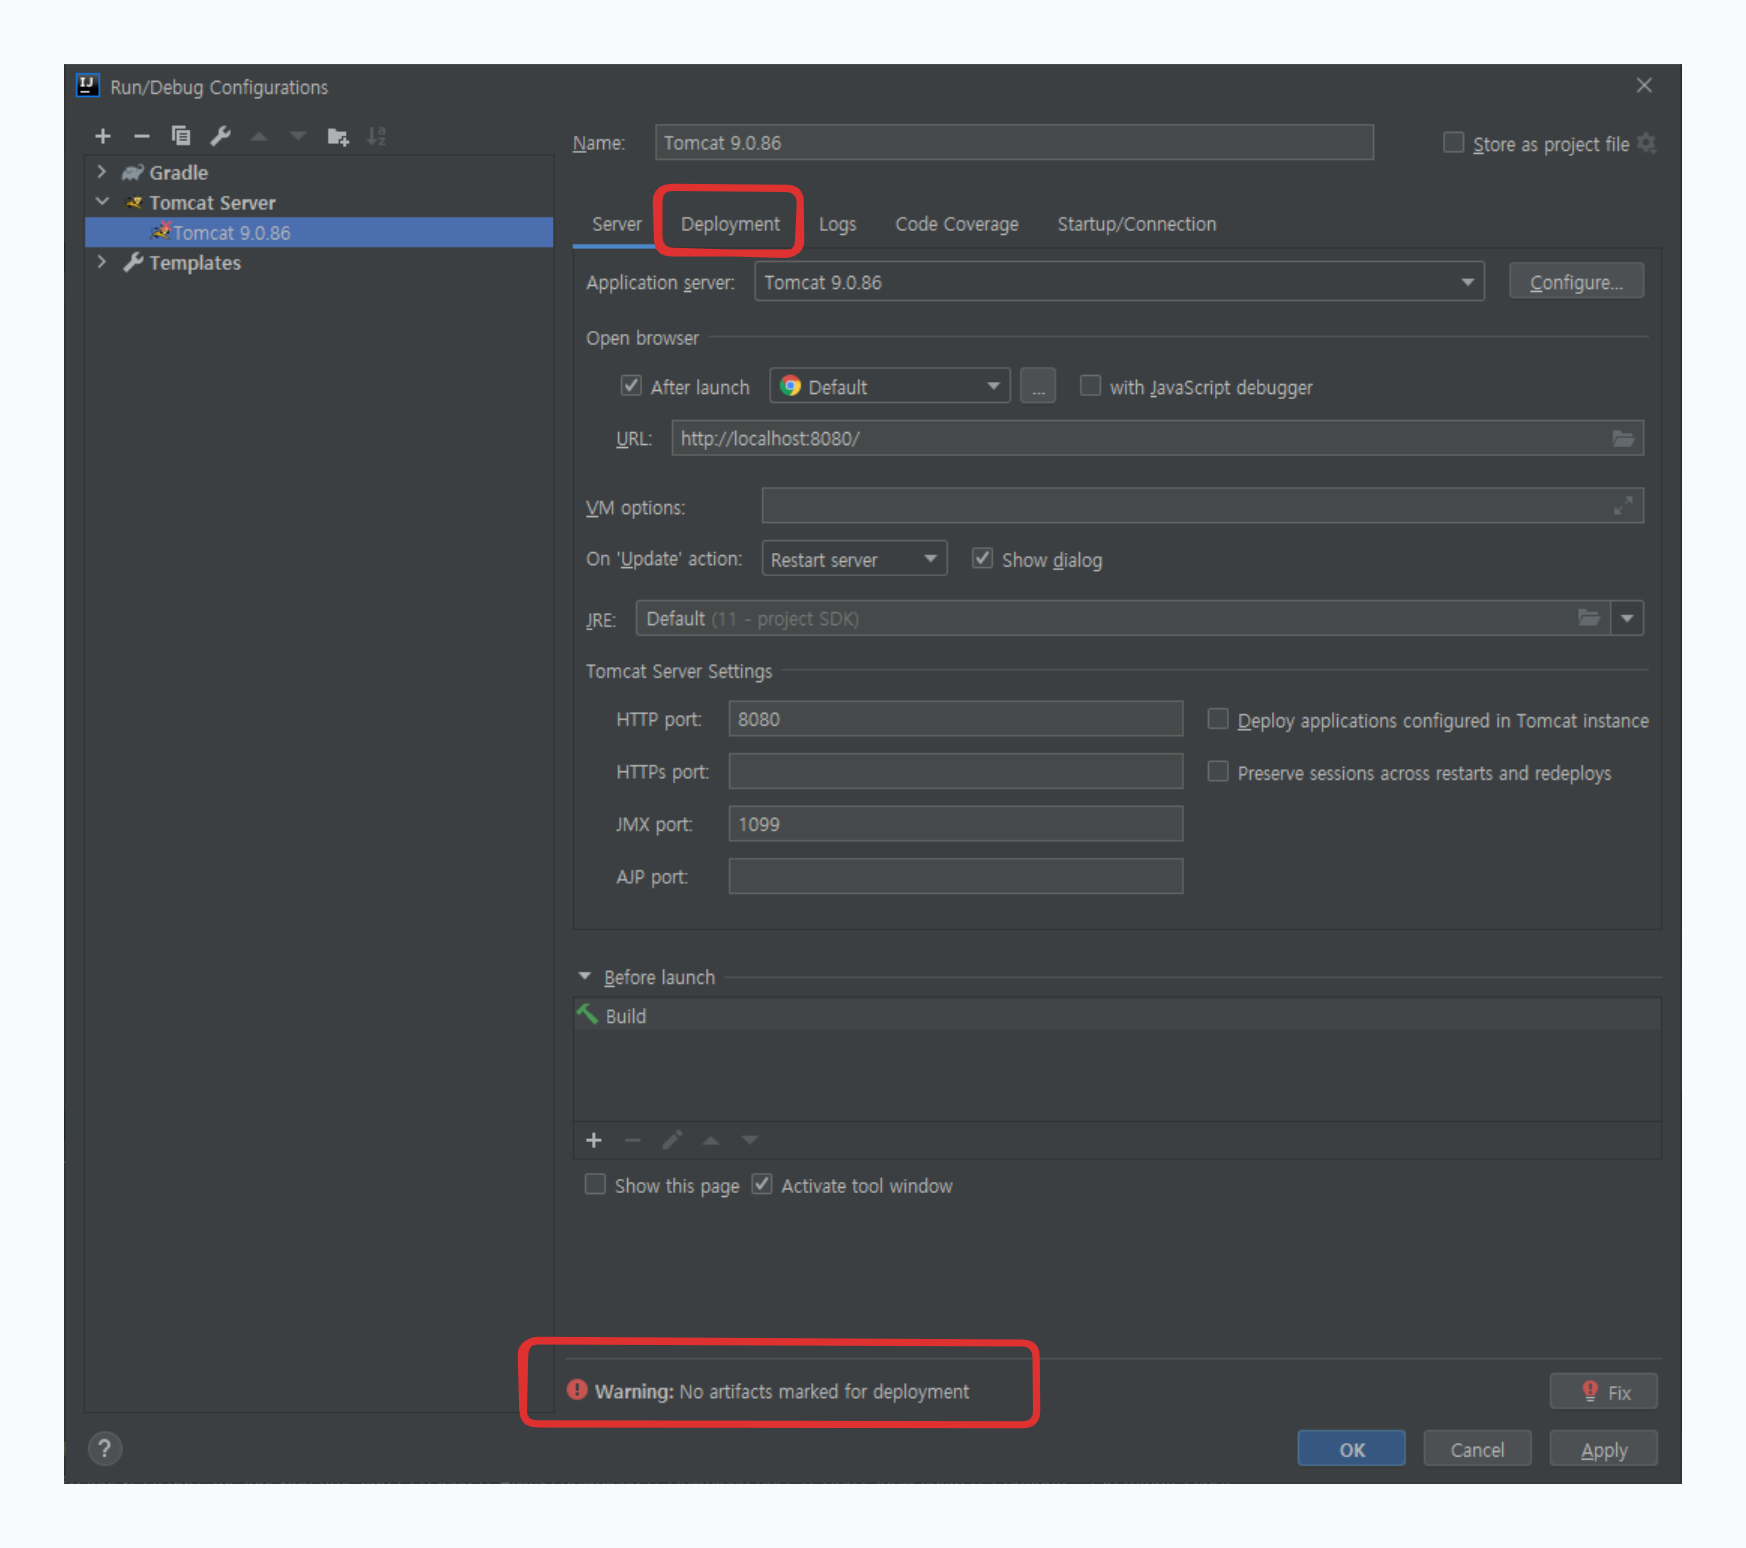Open edit templates wrench icon

(x=220, y=136)
